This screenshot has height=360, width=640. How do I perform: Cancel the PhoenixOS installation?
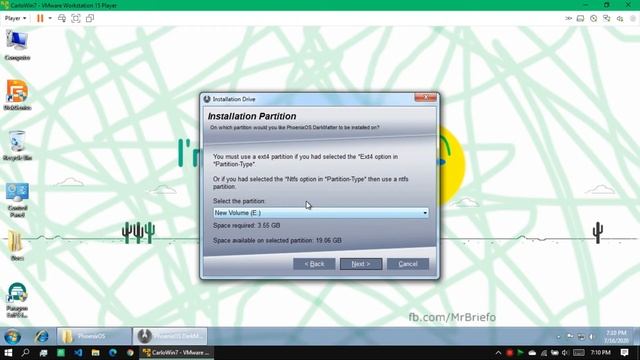408,264
